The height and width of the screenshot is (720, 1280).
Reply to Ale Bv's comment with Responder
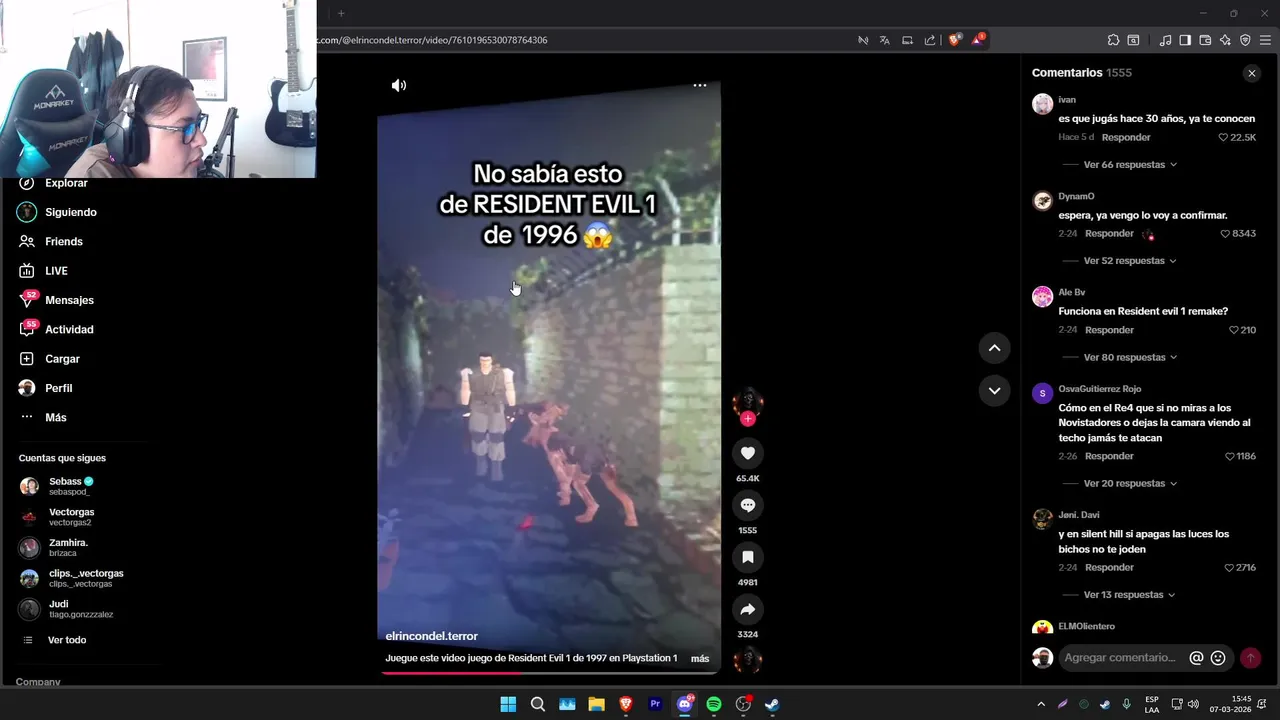1109,330
